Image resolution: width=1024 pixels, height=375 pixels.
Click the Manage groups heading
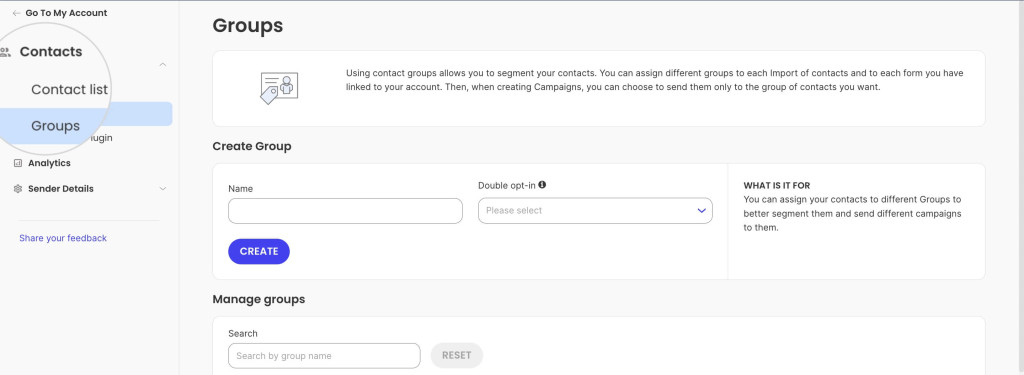pyautogui.click(x=259, y=300)
